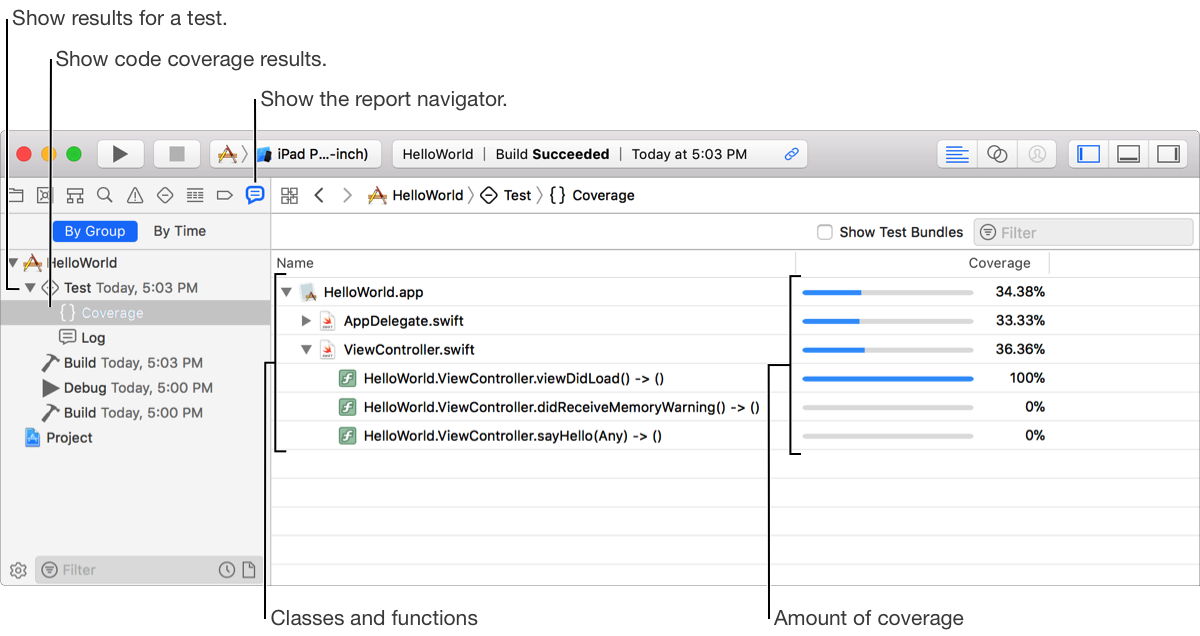Enable the Show Test Bundles checkbox
1200x636 pixels.
[825, 232]
